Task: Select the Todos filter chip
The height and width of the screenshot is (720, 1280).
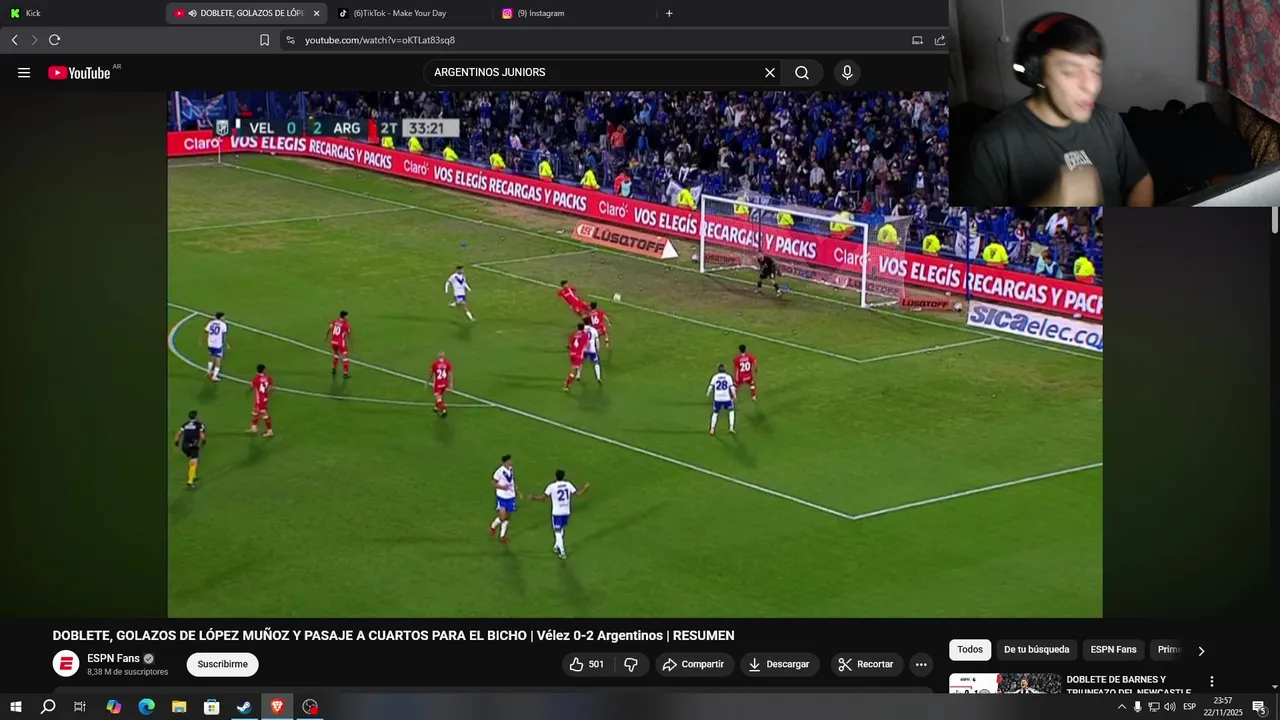Action: point(970,650)
